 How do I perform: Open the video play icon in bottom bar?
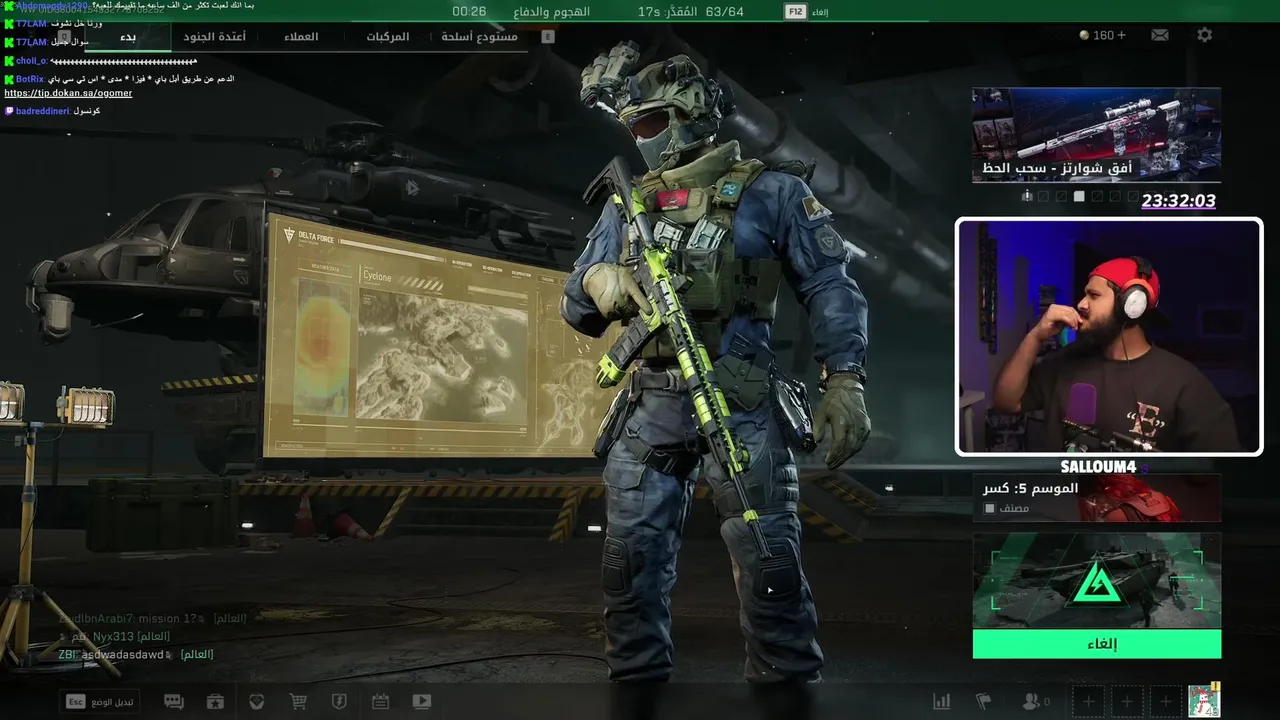(x=422, y=702)
